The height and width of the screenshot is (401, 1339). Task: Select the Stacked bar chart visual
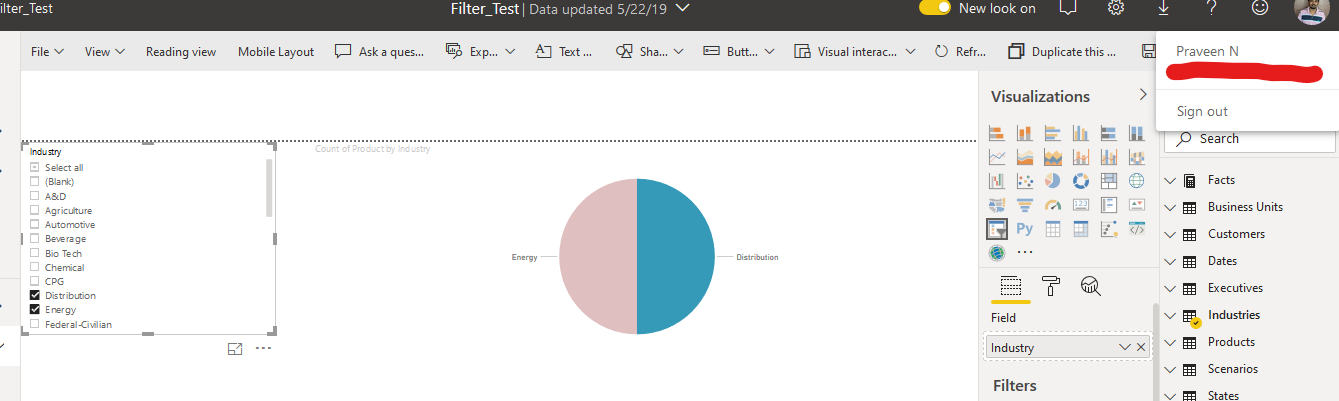pyautogui.click(x=997, y=133)
